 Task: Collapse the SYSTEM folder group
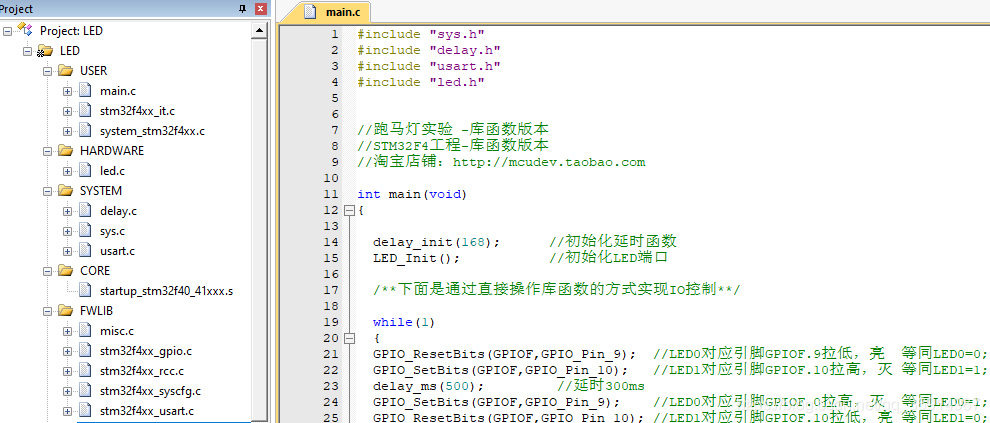pyautogui.click(x=47, y=191)
